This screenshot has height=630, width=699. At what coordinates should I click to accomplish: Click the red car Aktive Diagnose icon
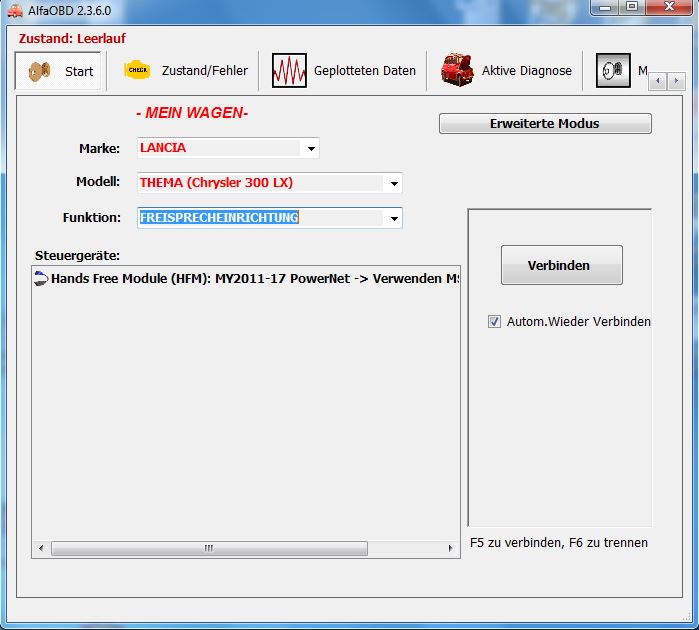click(457, 70)
